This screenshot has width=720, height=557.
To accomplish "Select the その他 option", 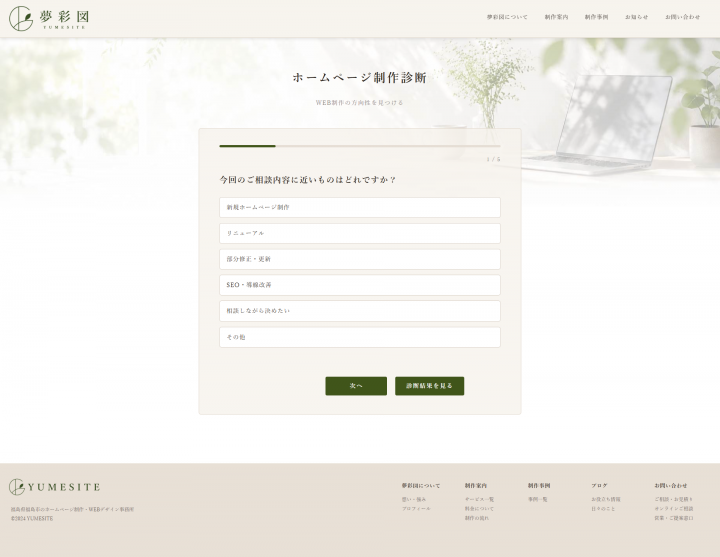I will click(360, 337).
